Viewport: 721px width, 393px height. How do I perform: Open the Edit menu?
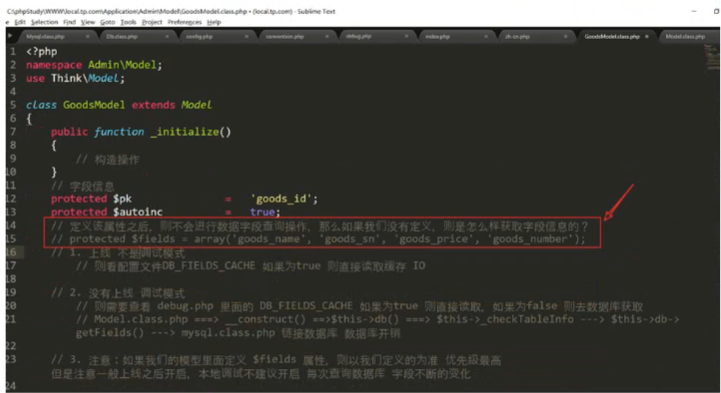pos(20,22)
